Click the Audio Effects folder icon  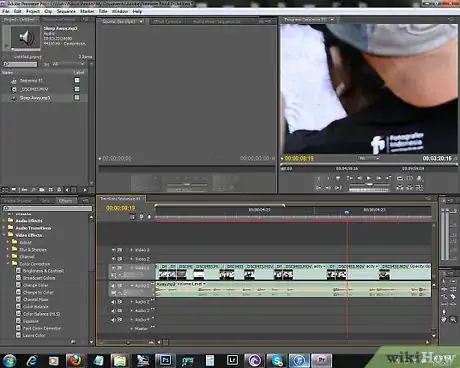[11, 220]
